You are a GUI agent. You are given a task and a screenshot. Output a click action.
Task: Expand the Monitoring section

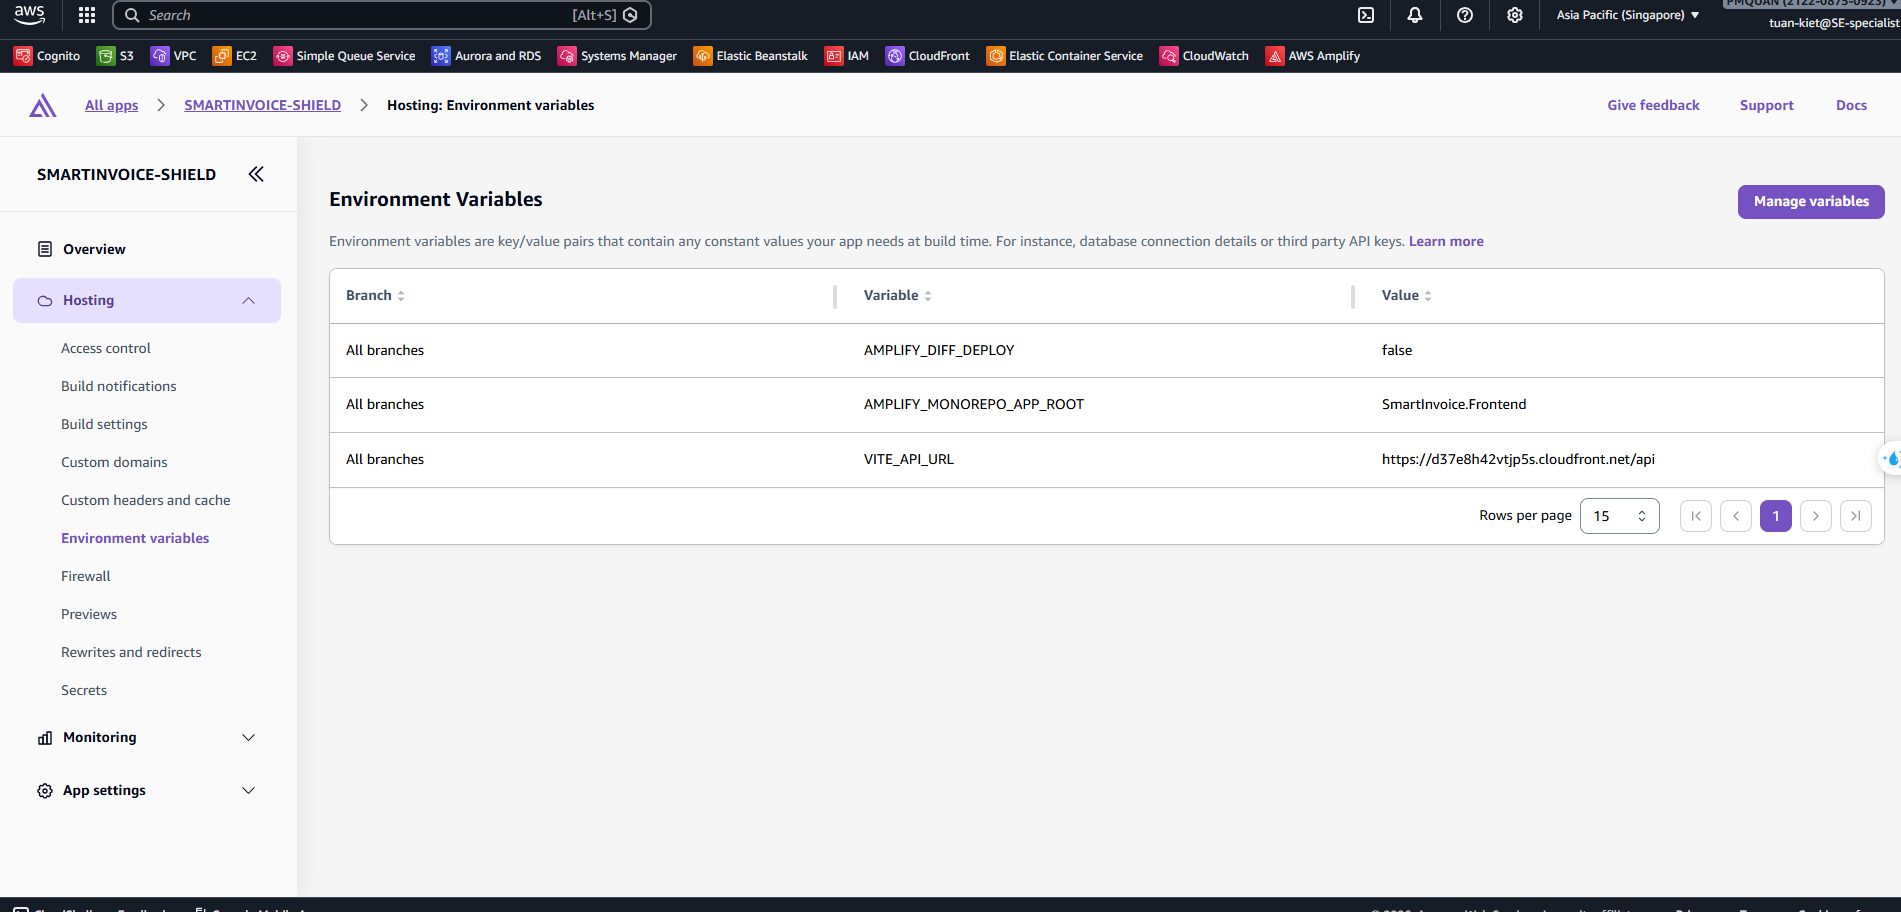[248, 738]
